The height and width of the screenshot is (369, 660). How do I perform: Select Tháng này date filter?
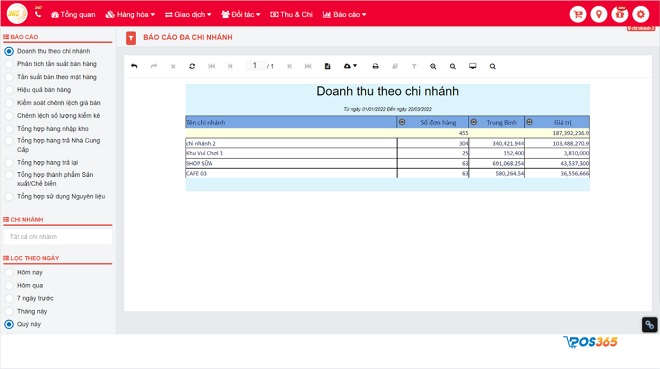coord(26,311)
